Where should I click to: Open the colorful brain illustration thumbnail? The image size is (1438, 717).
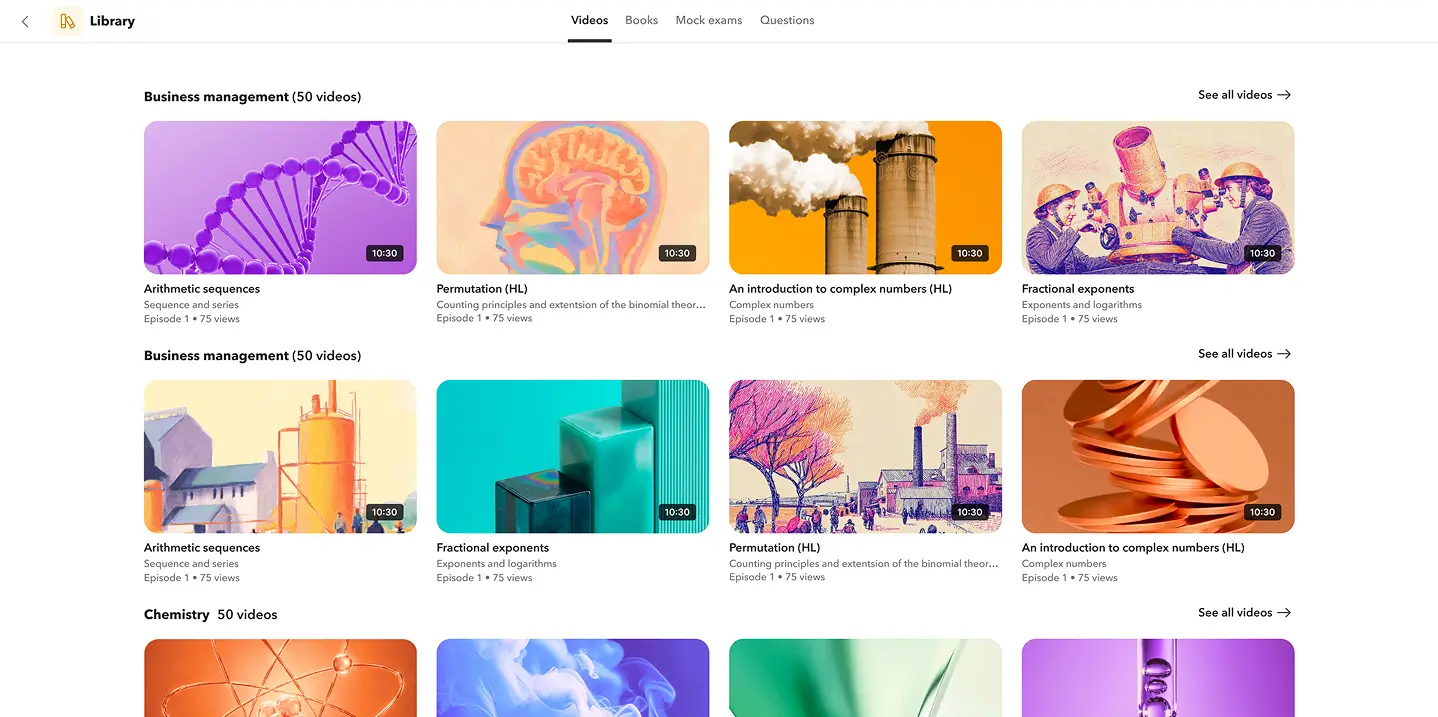click(x=572, y=197)
